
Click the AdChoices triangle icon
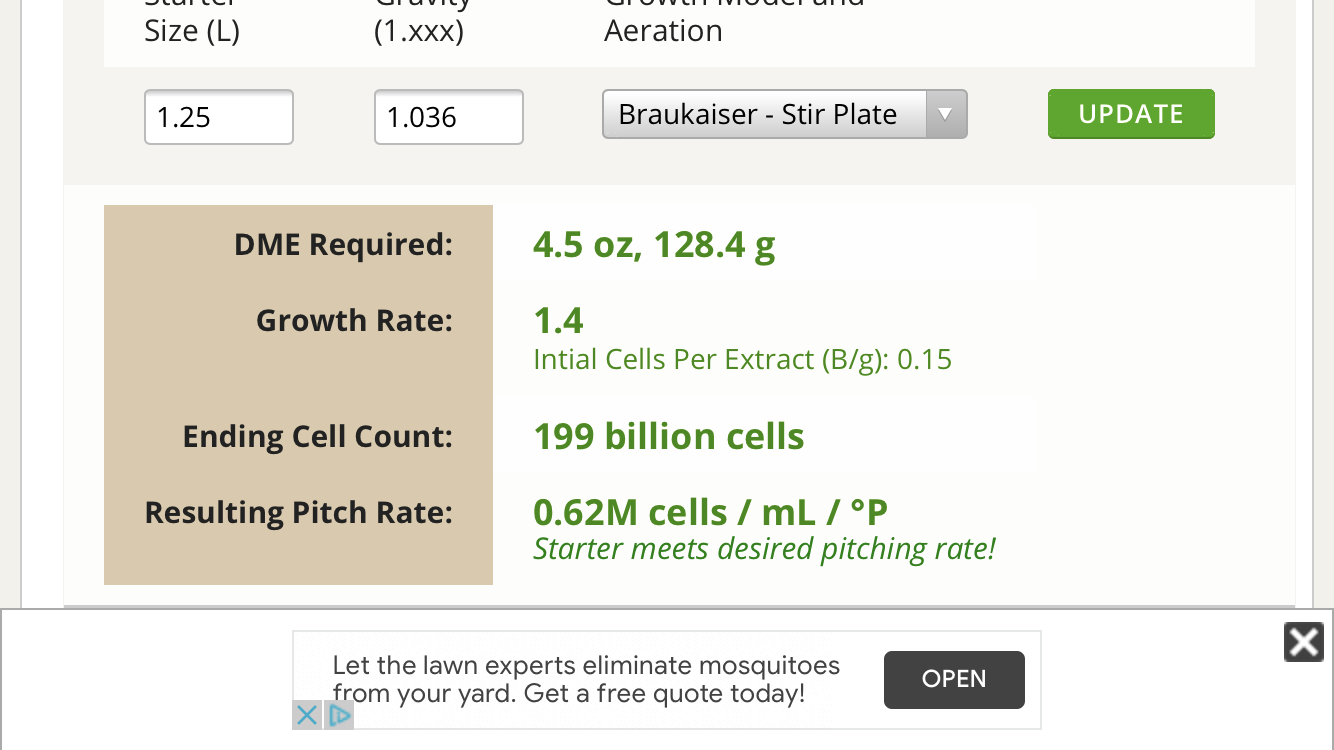pyautogui.click(x=340, y=715)
